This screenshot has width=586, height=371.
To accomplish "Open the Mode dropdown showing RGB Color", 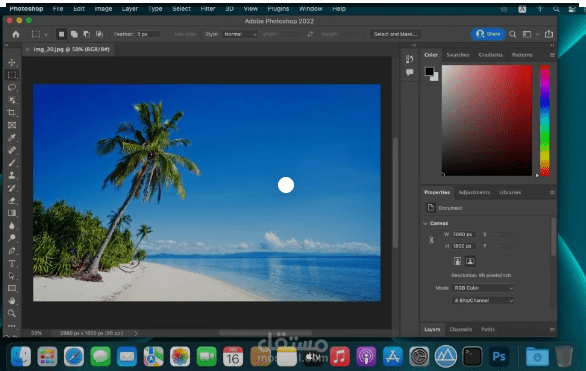I will (x=483, y=288).
